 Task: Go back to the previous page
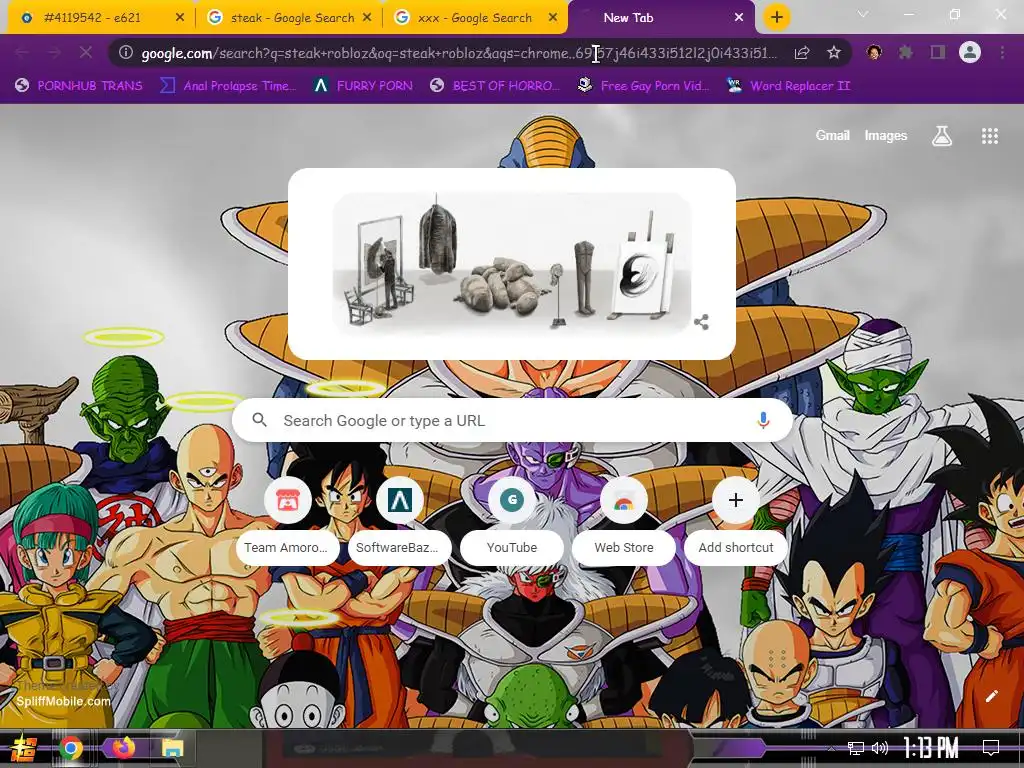tap(22, 52)
